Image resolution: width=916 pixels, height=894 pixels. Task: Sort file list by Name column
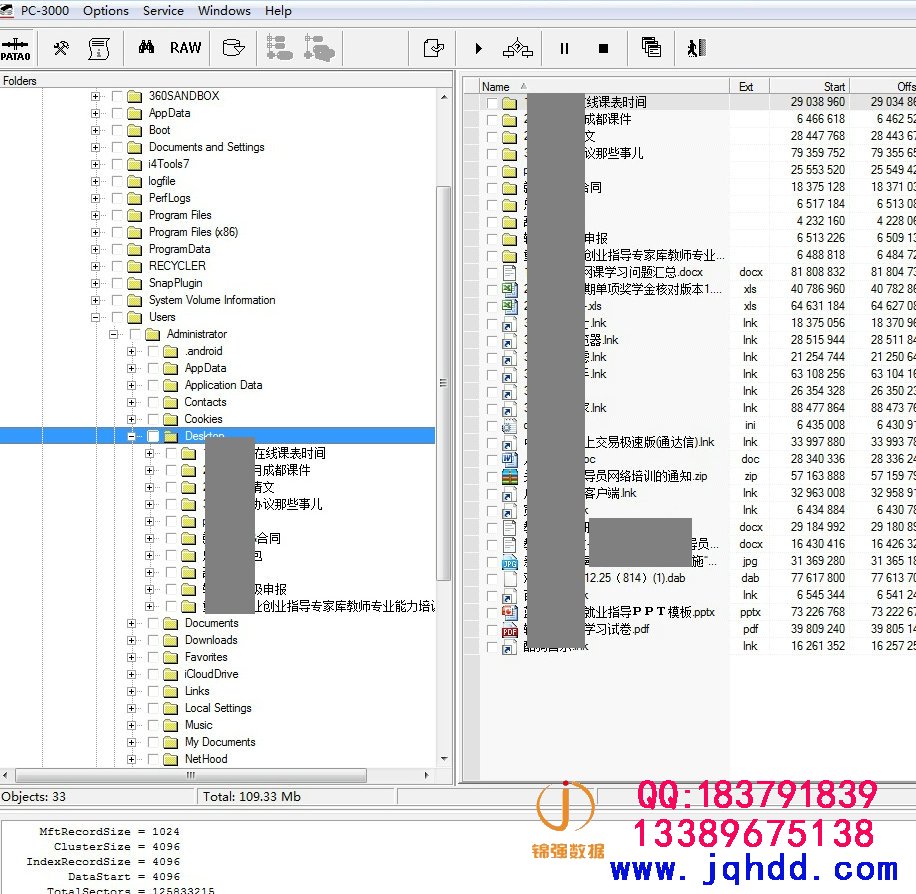tap(604, 86)
